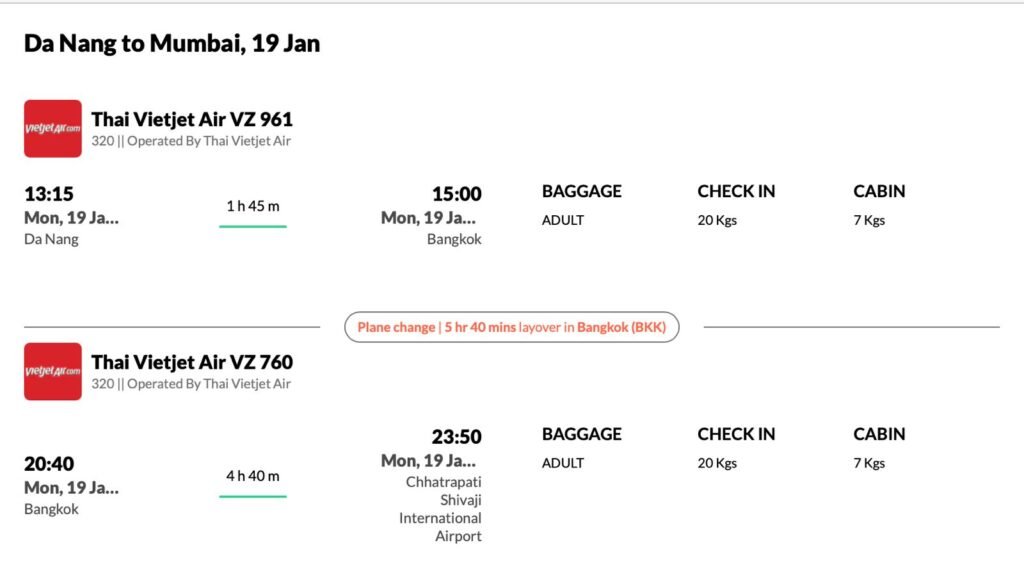The height and width of the screenshot is (570, 1024).
Task: Click the CABIN header for flight VZ 760
Action: pos(879,434)
